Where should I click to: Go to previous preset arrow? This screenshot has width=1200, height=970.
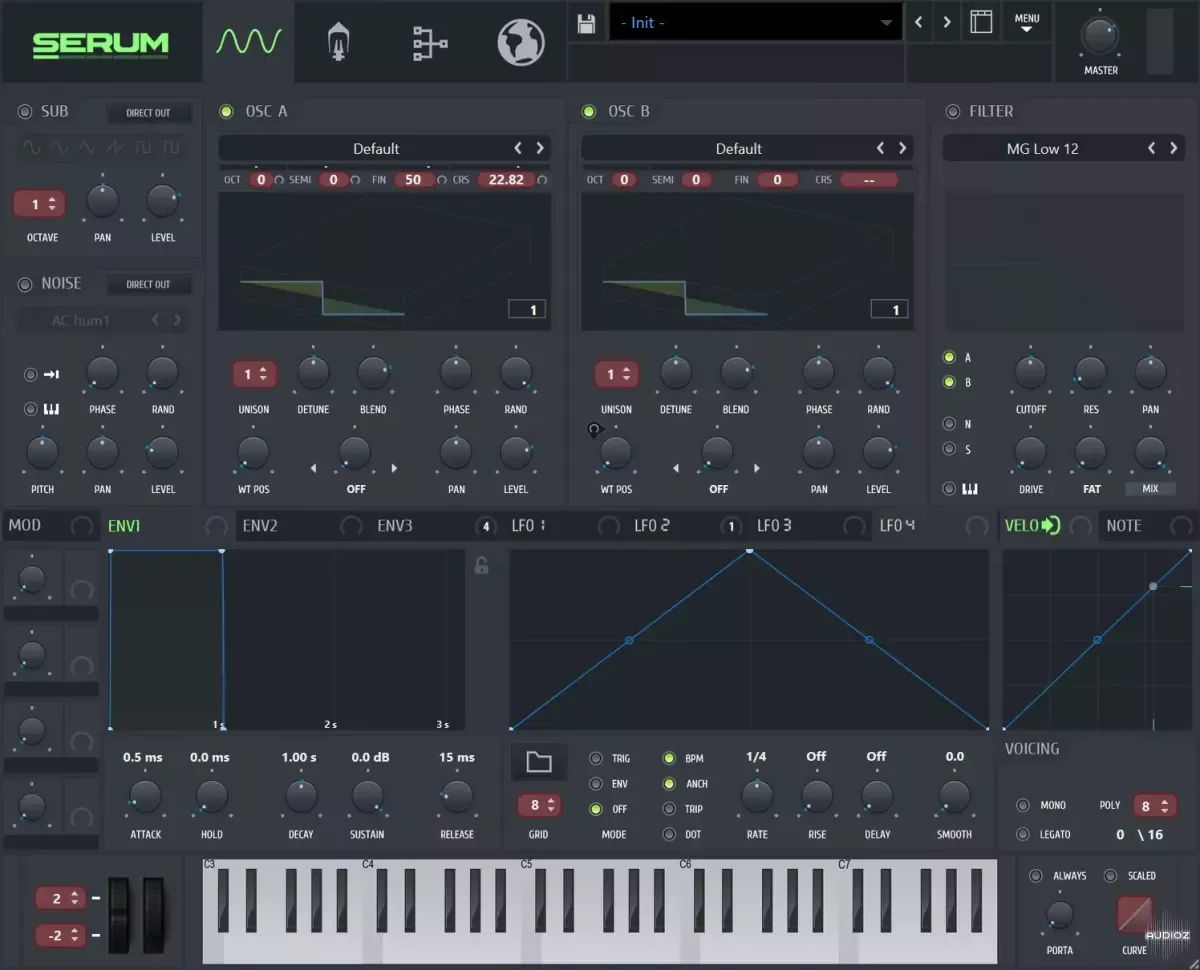coord(918,22)
